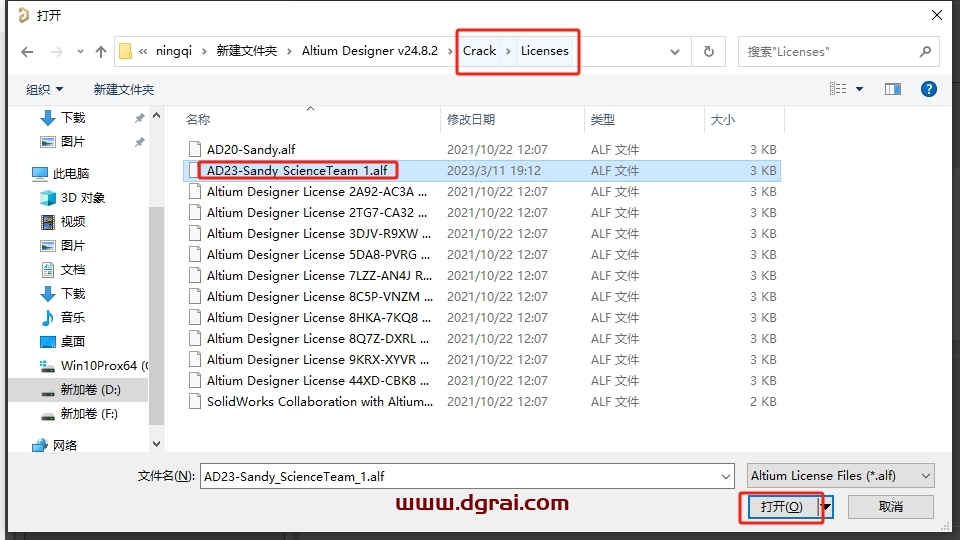Click the change view layout icon

coord(838,89)
